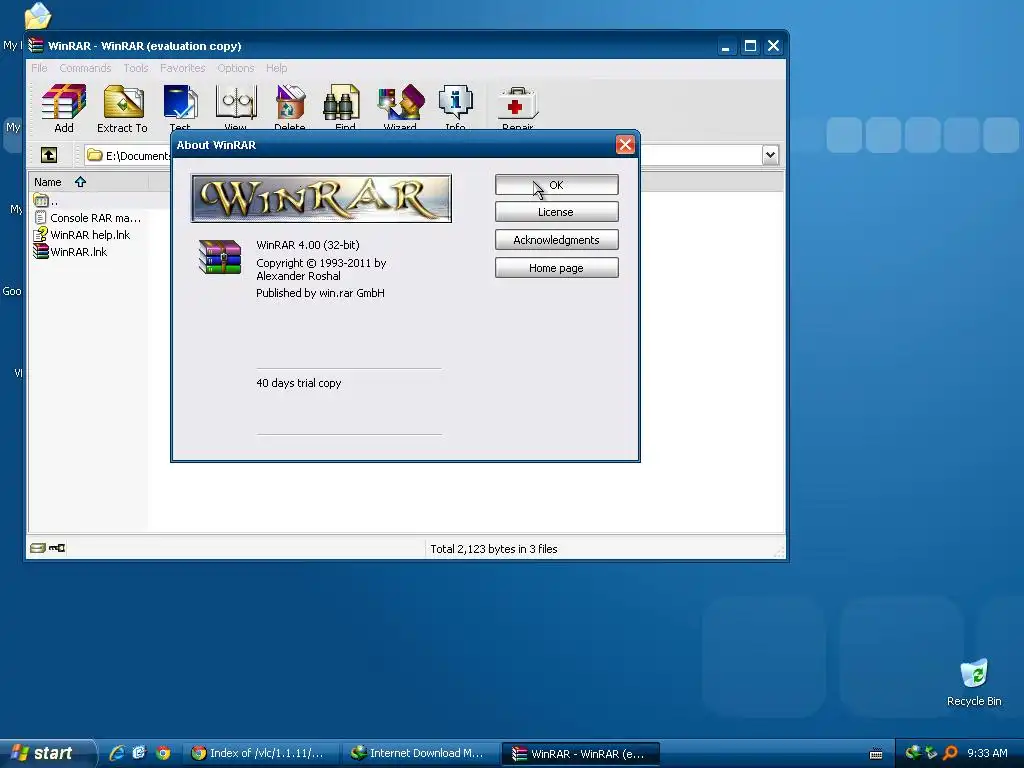The image size is (1024, 768).
Task: Click the key icon in status bar
Action: (x=57, y=548)
